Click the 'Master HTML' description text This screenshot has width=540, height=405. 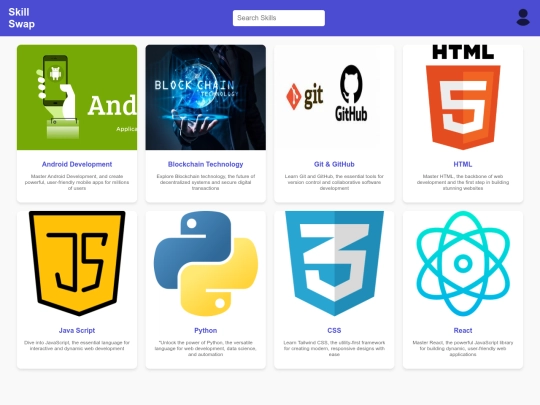pos(463,182)
